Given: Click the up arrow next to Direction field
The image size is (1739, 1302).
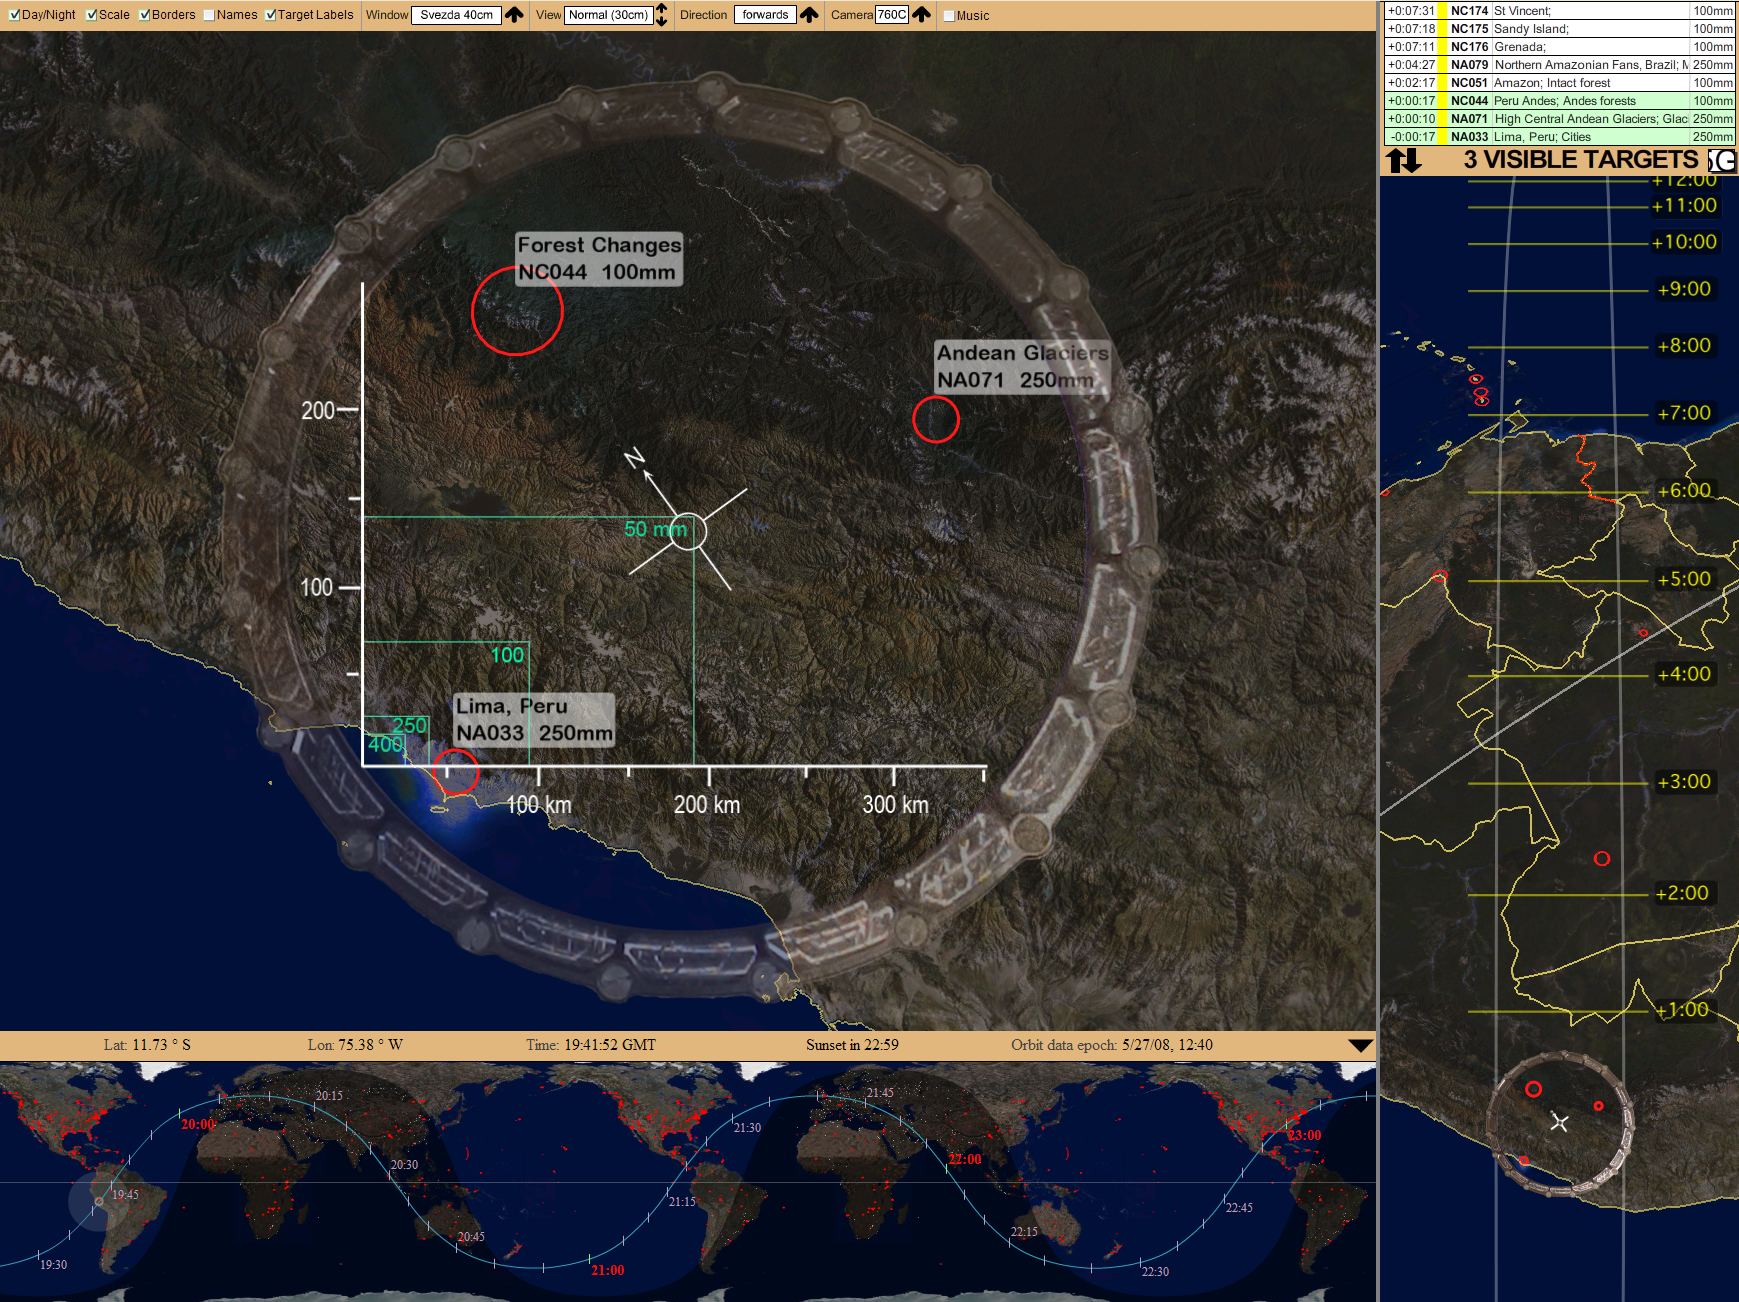Looking at the screenshot, I should (x=809, y=15).
